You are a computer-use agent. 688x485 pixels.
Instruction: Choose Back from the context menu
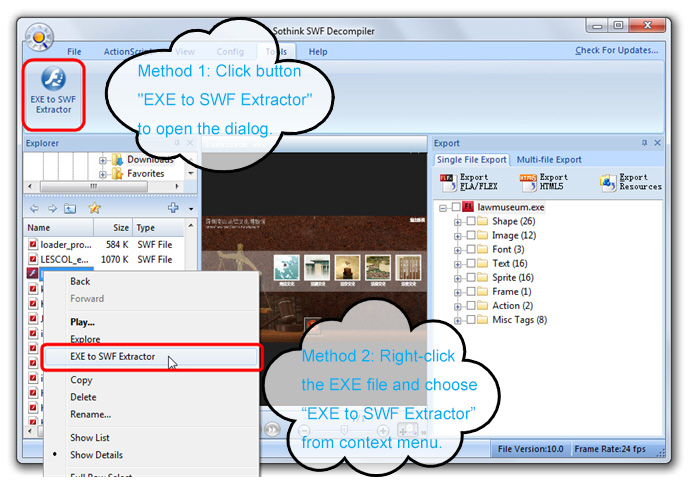pyautogui.click(x=80, y=281)
